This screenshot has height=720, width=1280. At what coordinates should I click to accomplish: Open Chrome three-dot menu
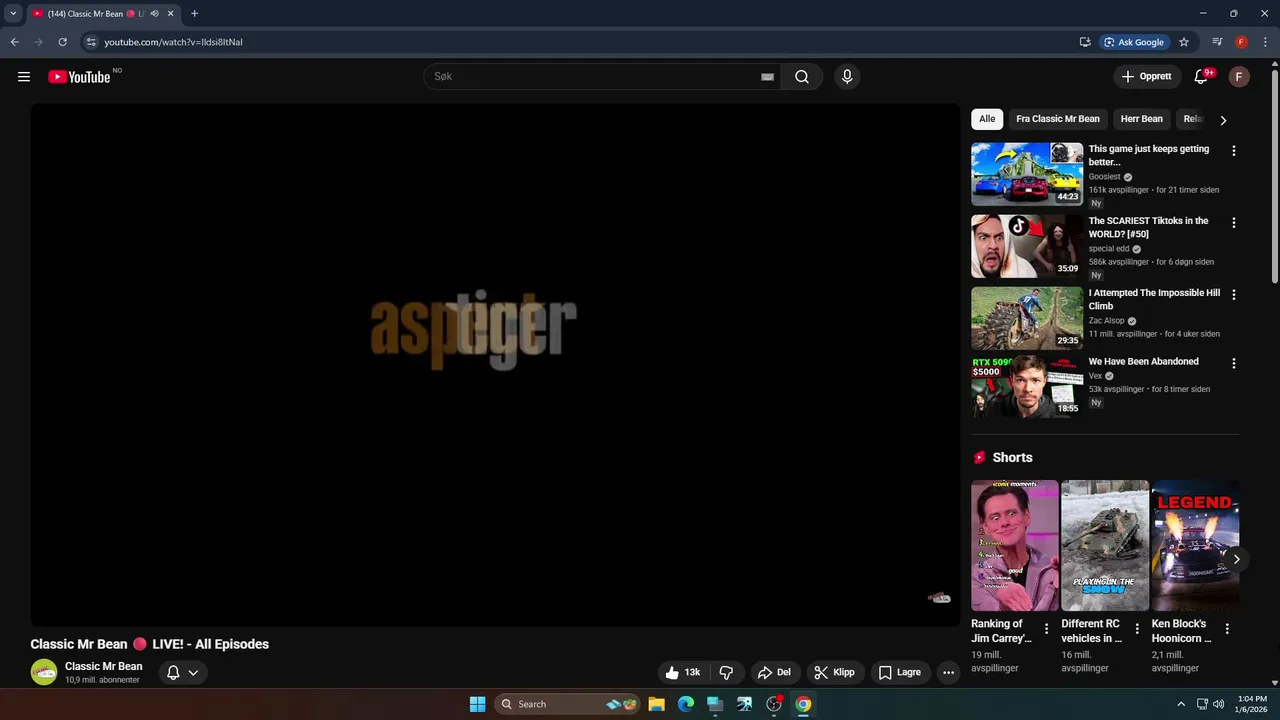[1265, 42]
